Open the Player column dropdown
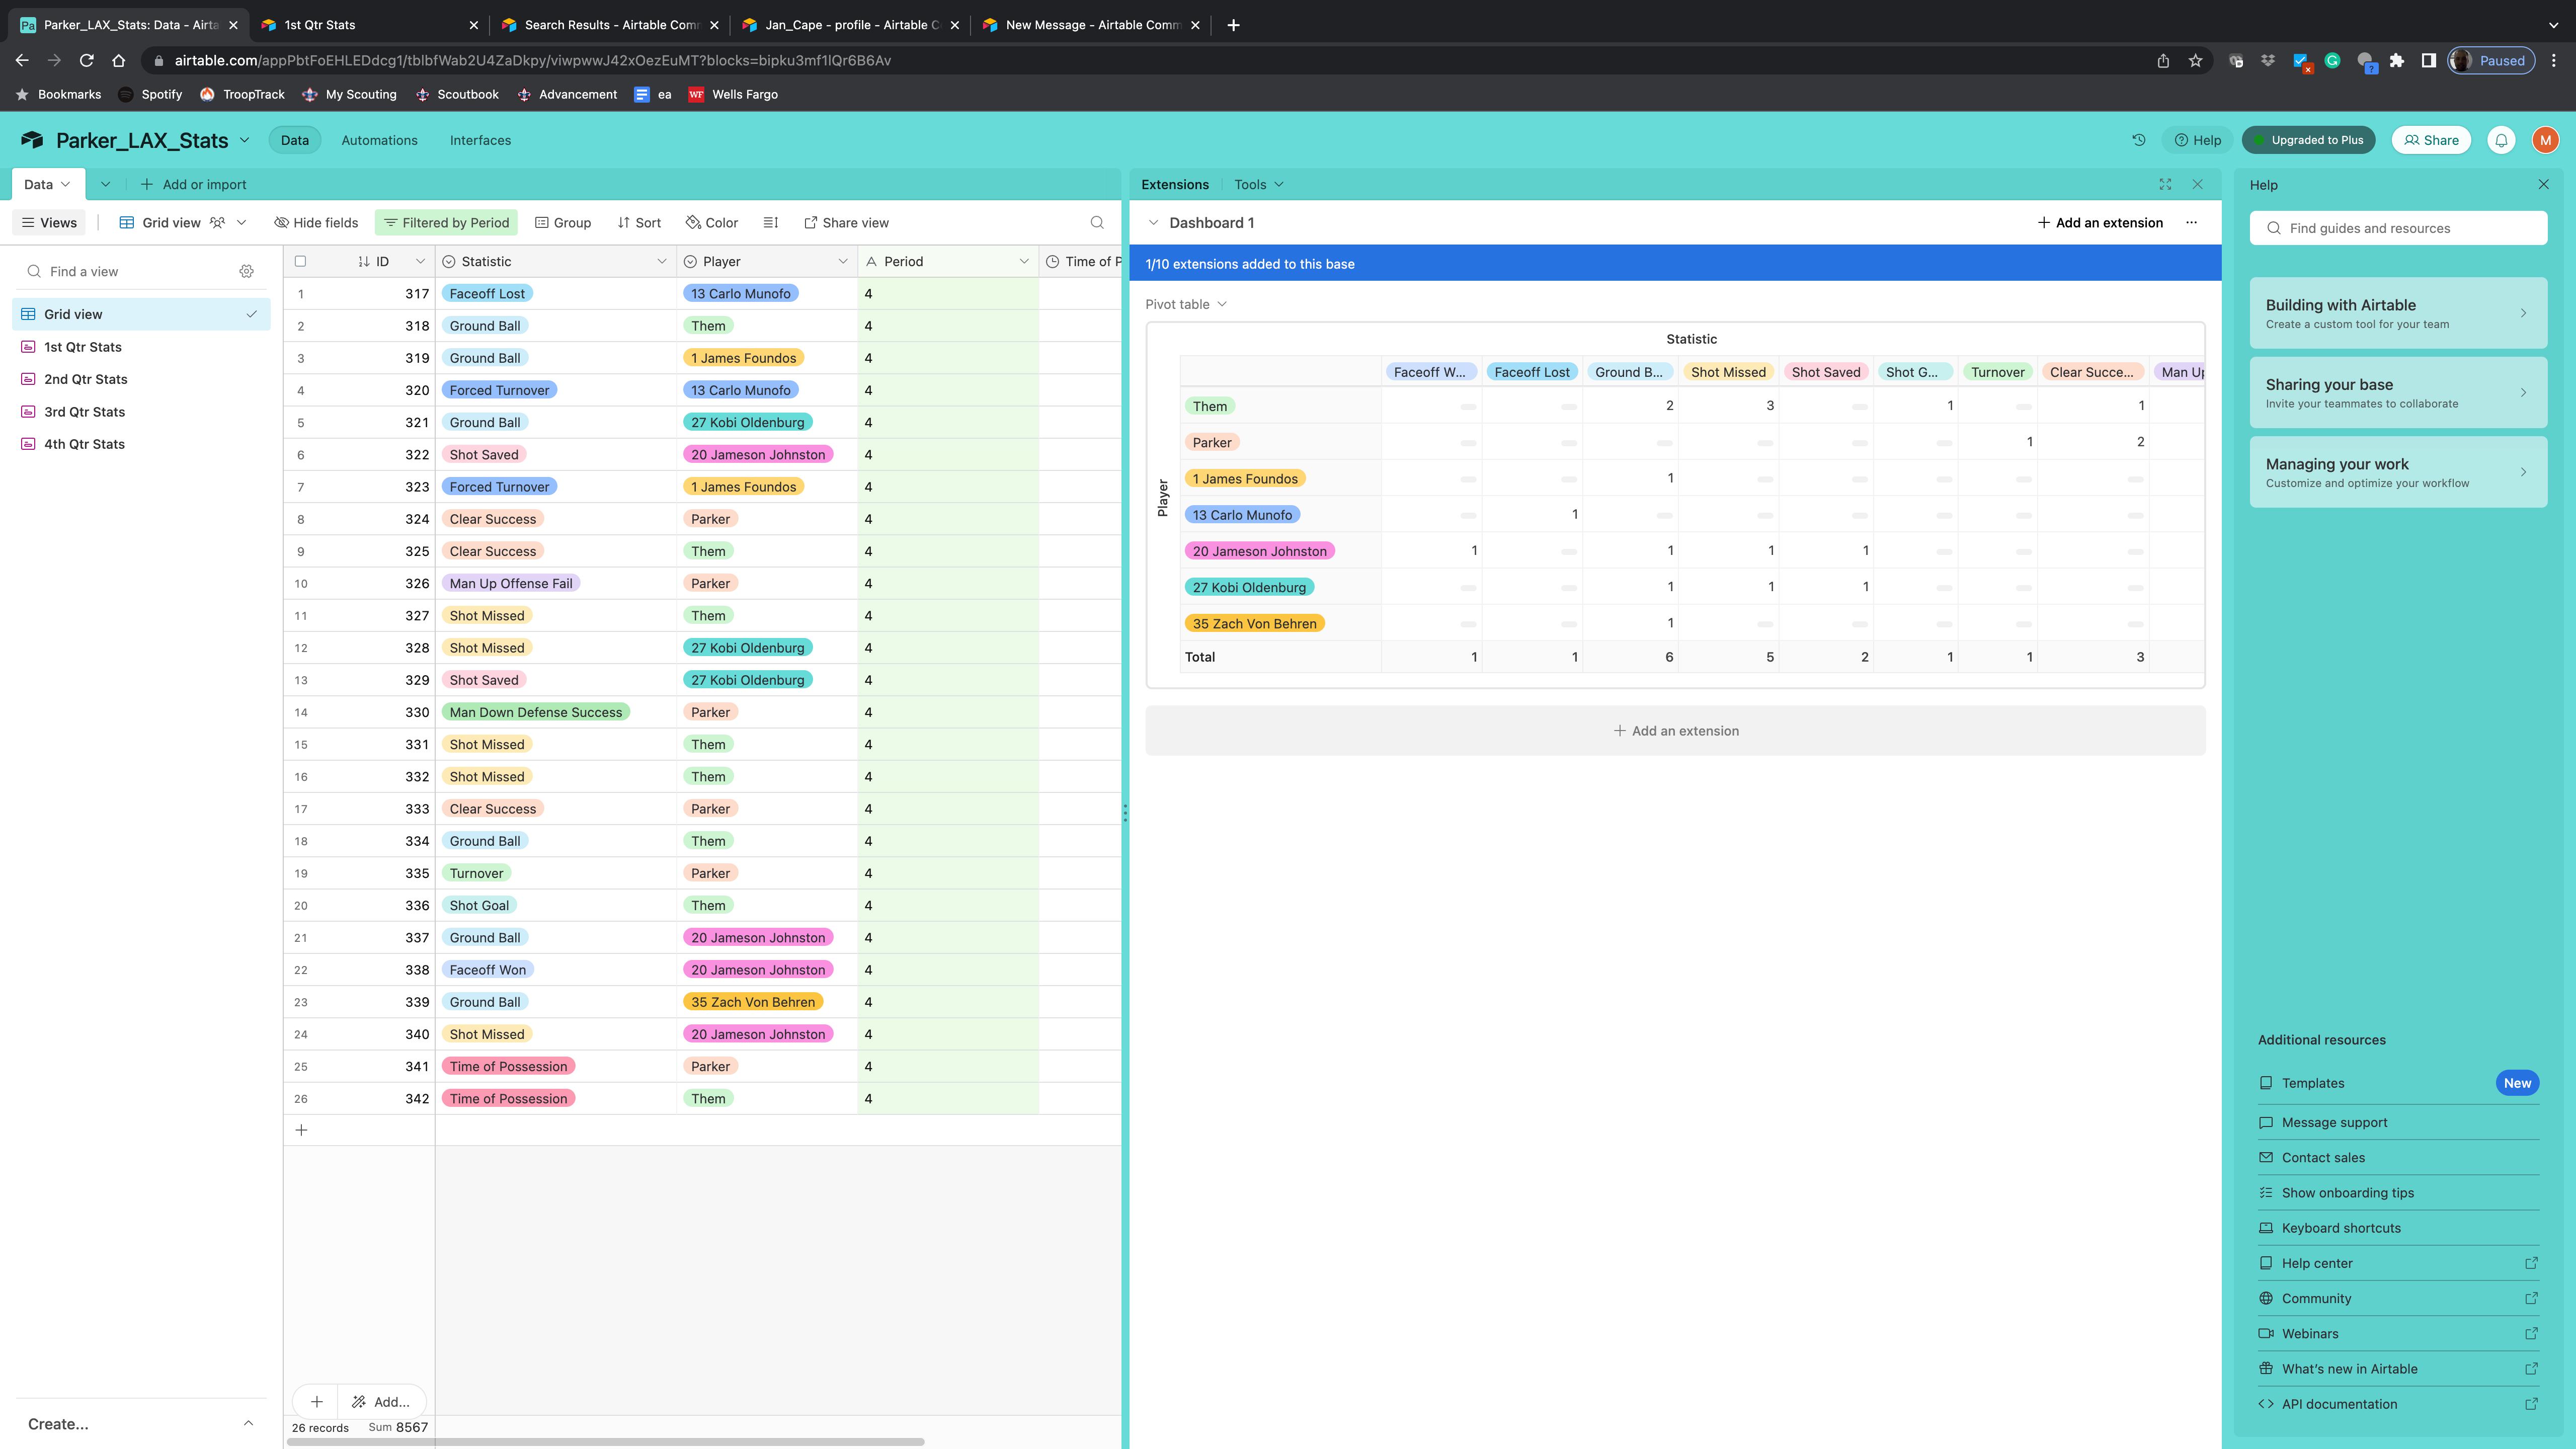The width and height of the screenshot is (2576, 1449). pyautogui.click(x=842, y=262)
